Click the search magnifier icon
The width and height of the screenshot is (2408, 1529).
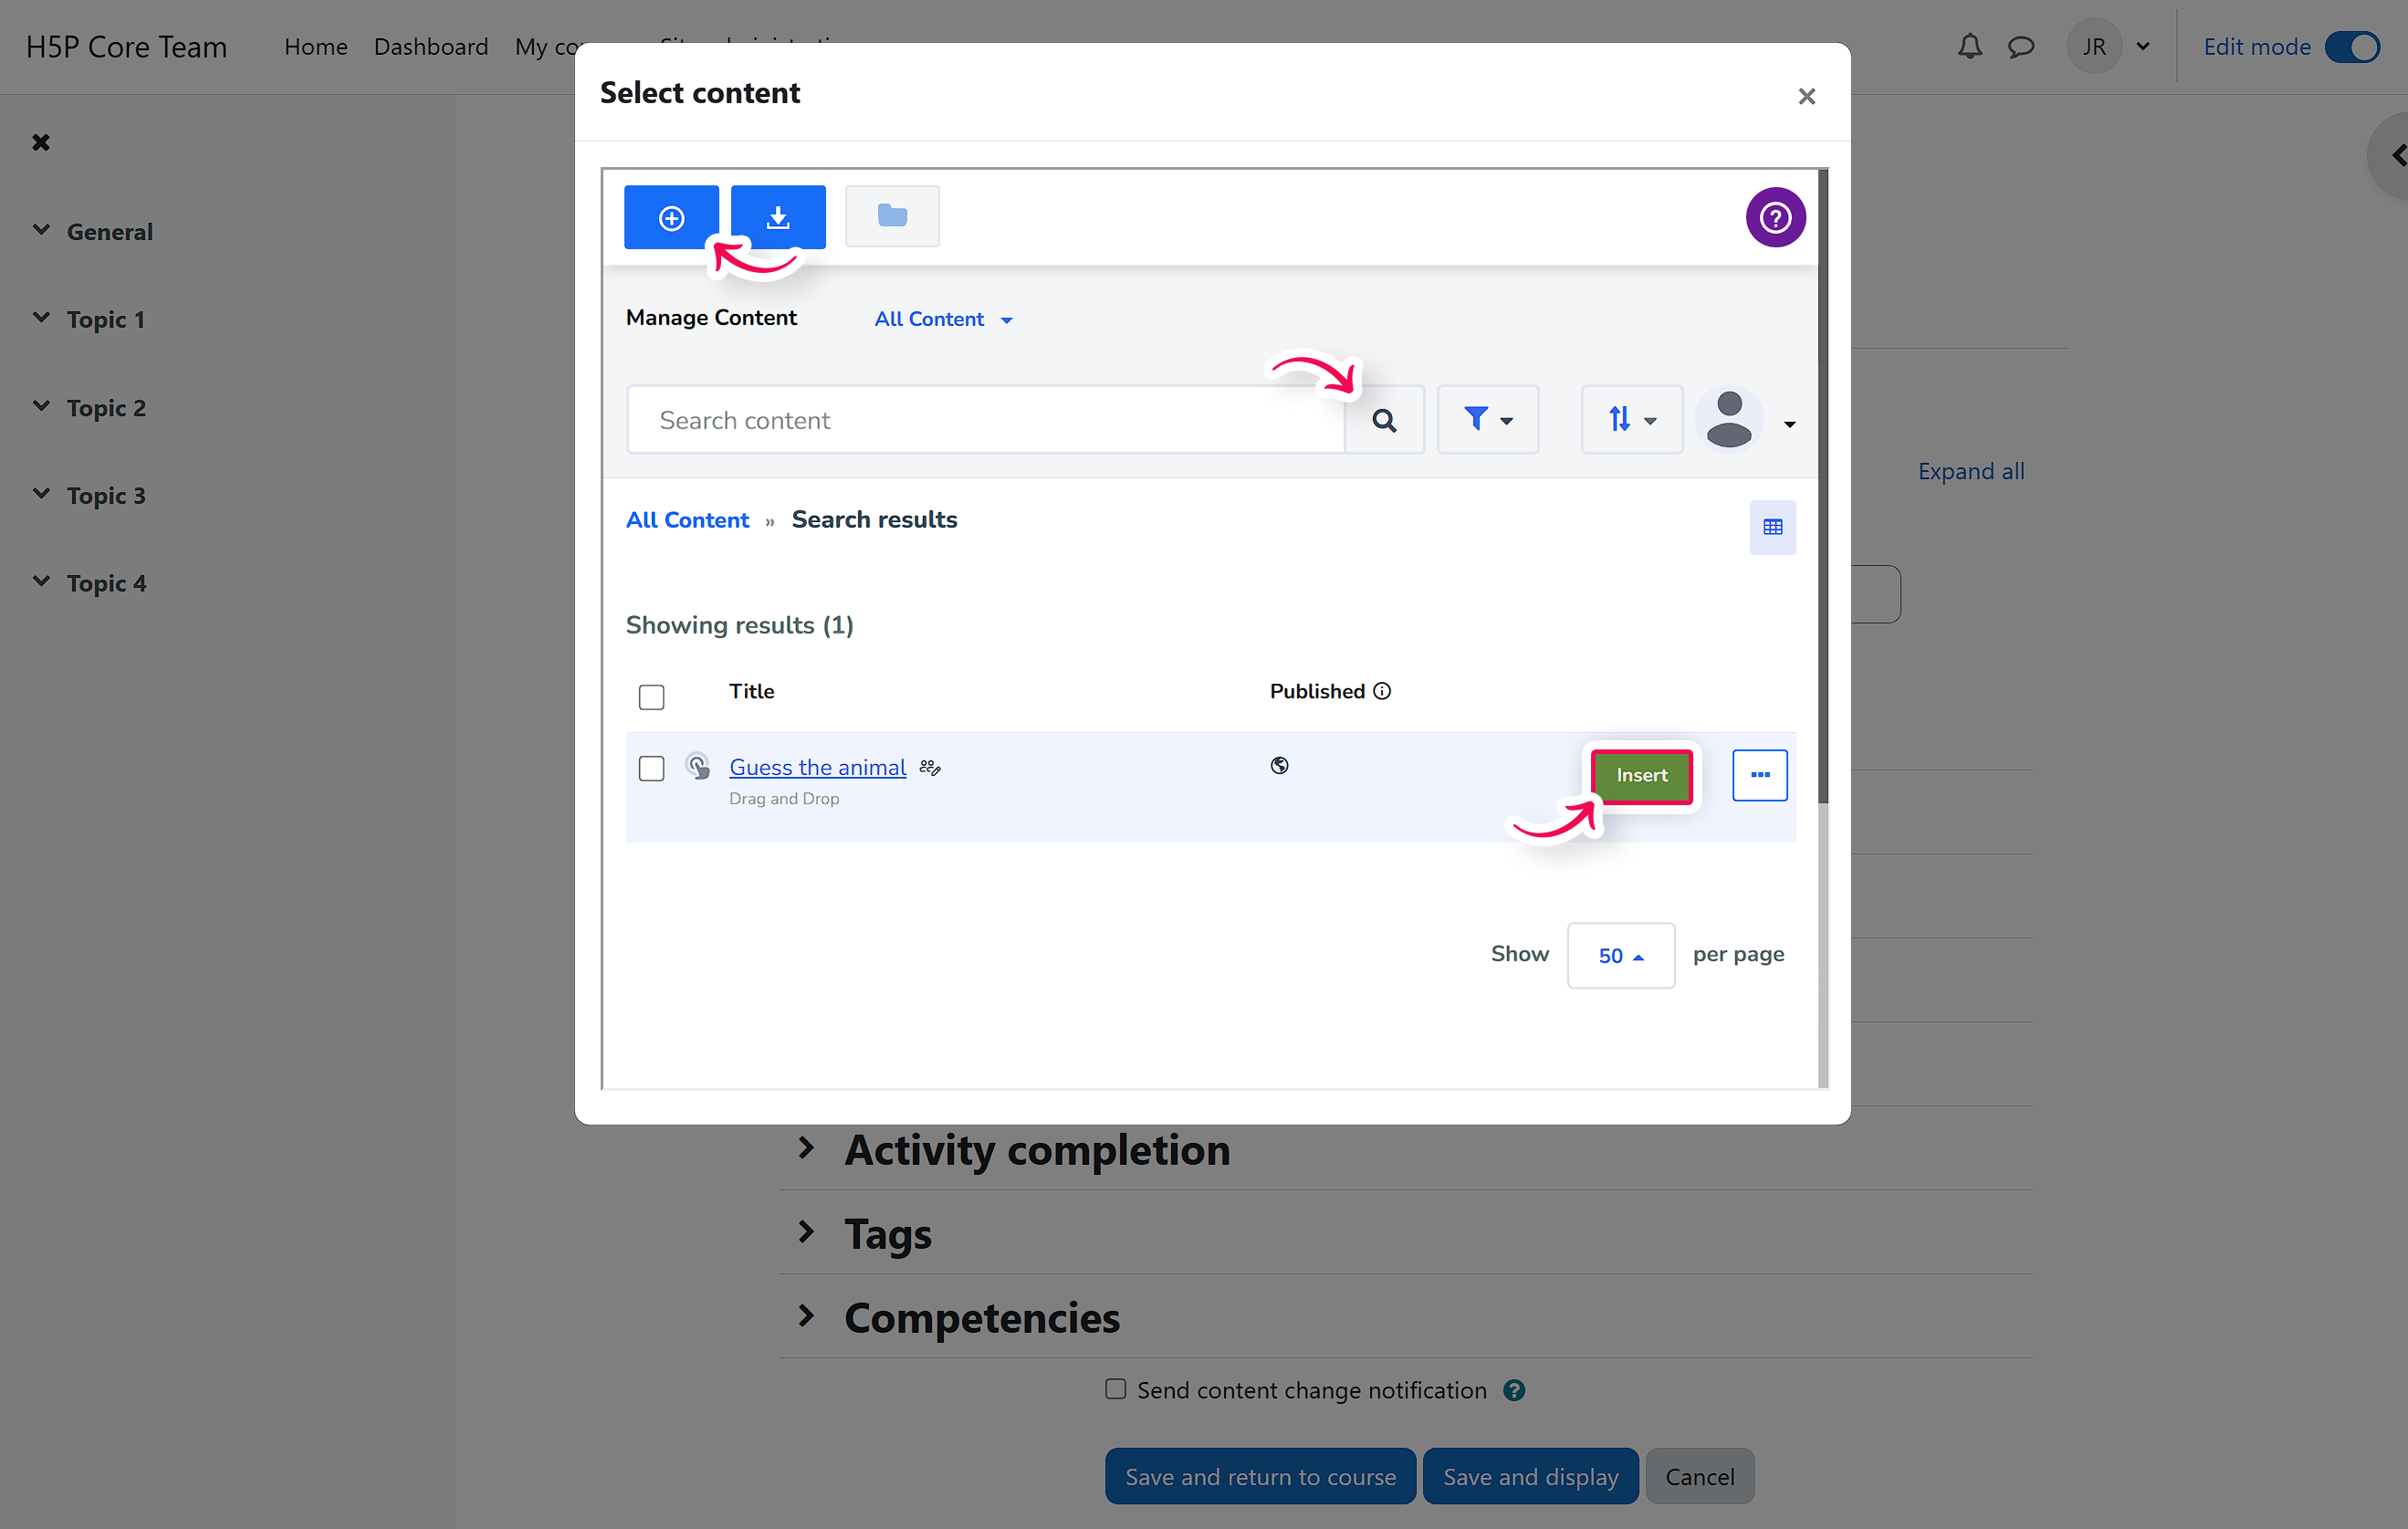(1383, 420)
